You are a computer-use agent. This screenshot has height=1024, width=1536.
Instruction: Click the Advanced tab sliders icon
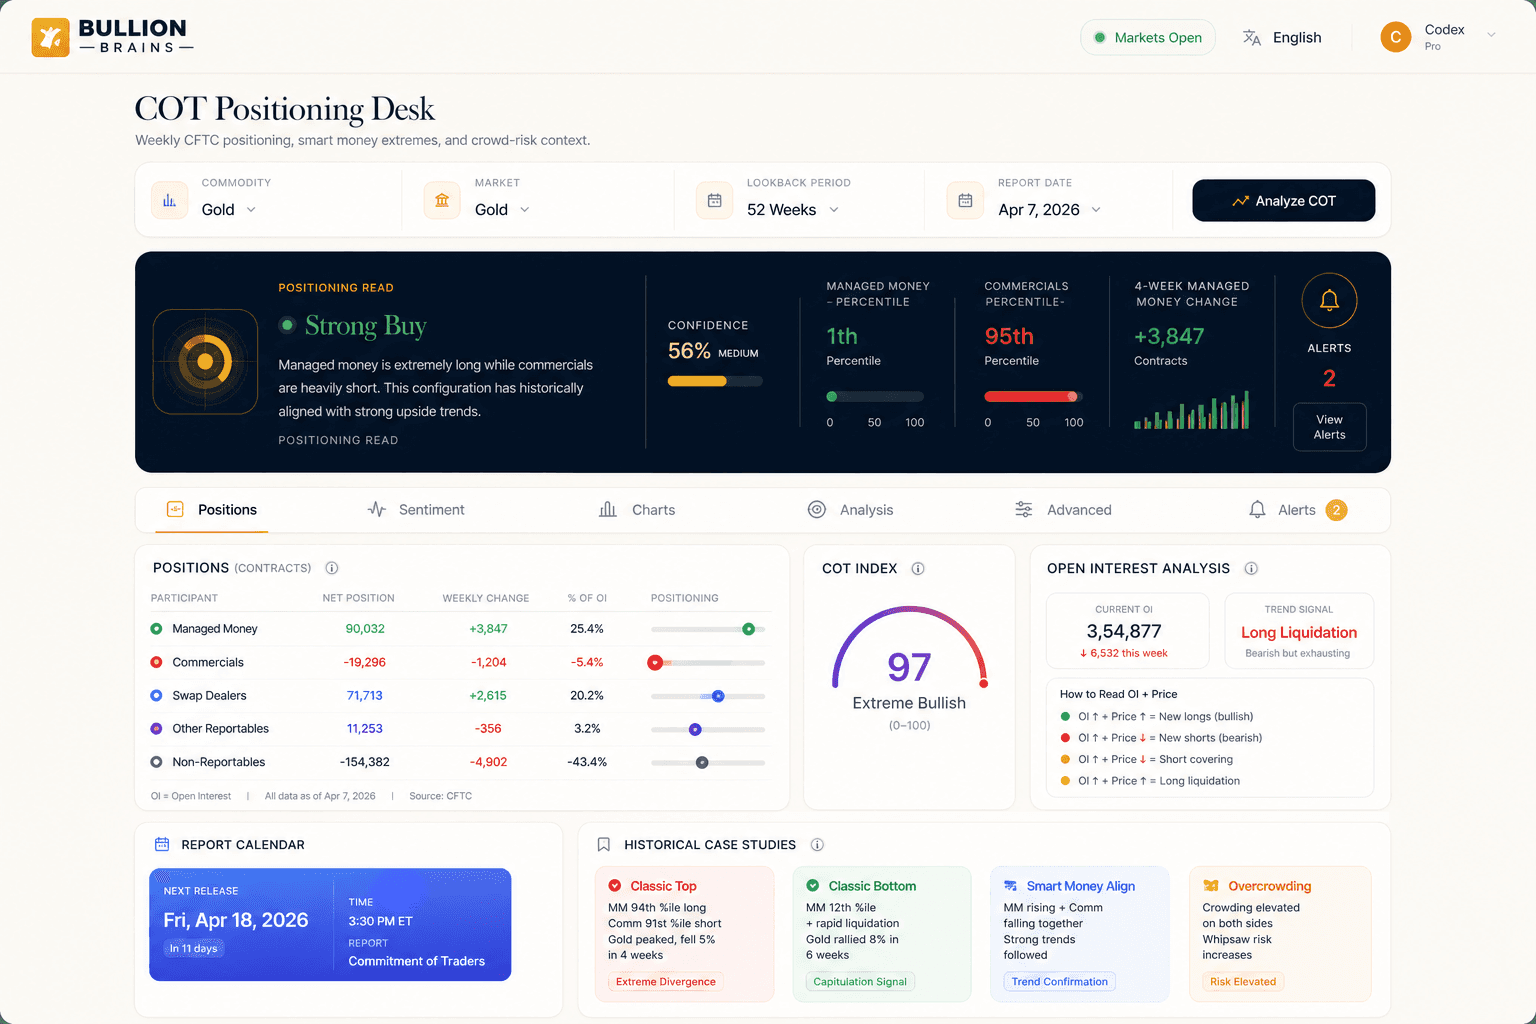(x=1024, y=509)
